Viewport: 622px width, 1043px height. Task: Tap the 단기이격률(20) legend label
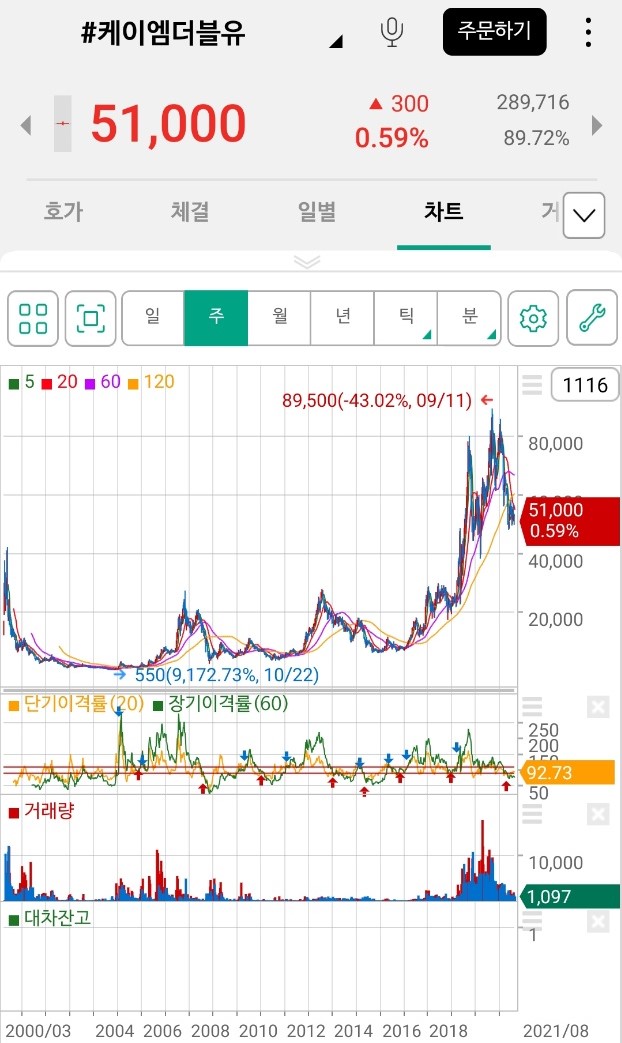click(x=77, y=704)
